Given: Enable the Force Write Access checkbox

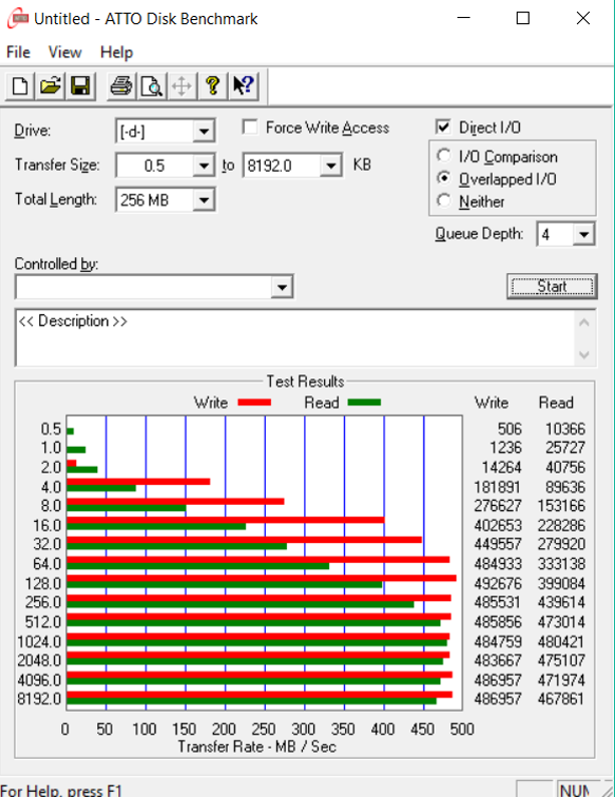Looking at the screenshot, I should 250,128.
